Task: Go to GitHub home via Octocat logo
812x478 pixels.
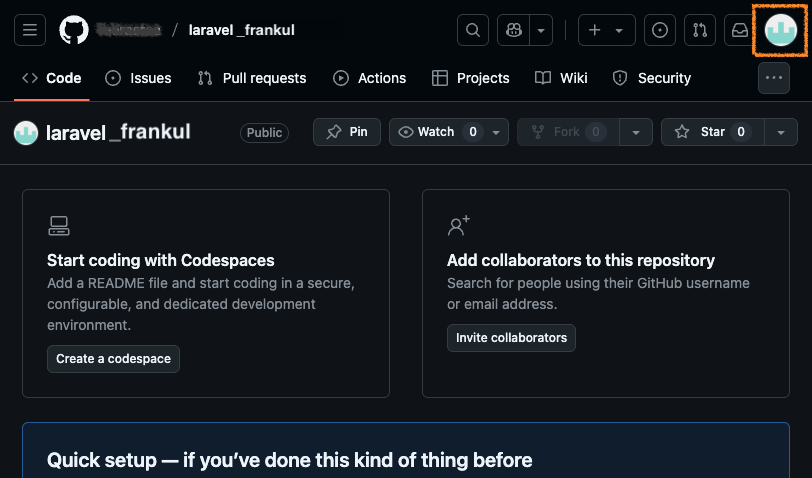Action: [x=74, y=30]
